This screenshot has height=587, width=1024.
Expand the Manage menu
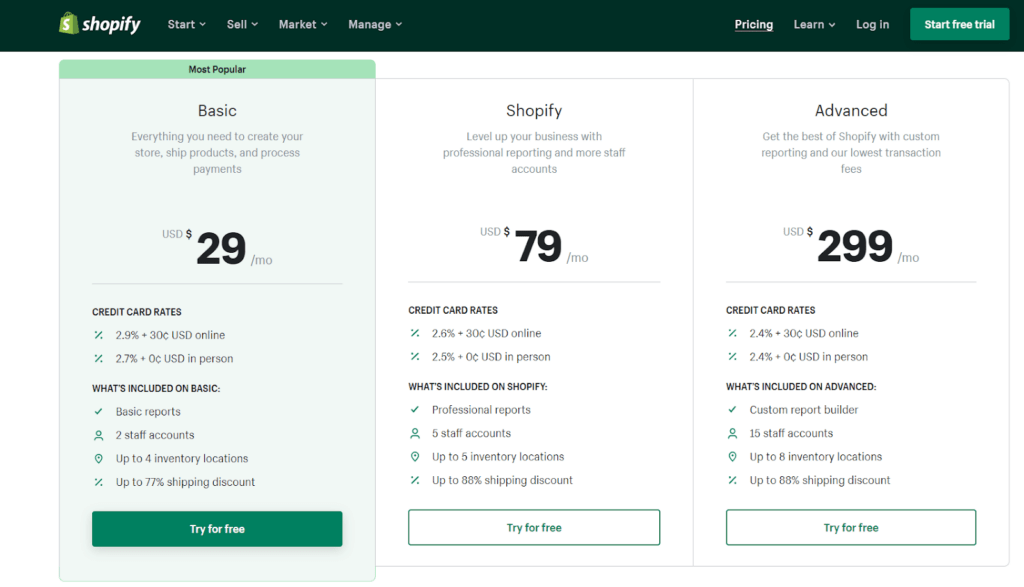pyautogui.click(x=375, y=24)
